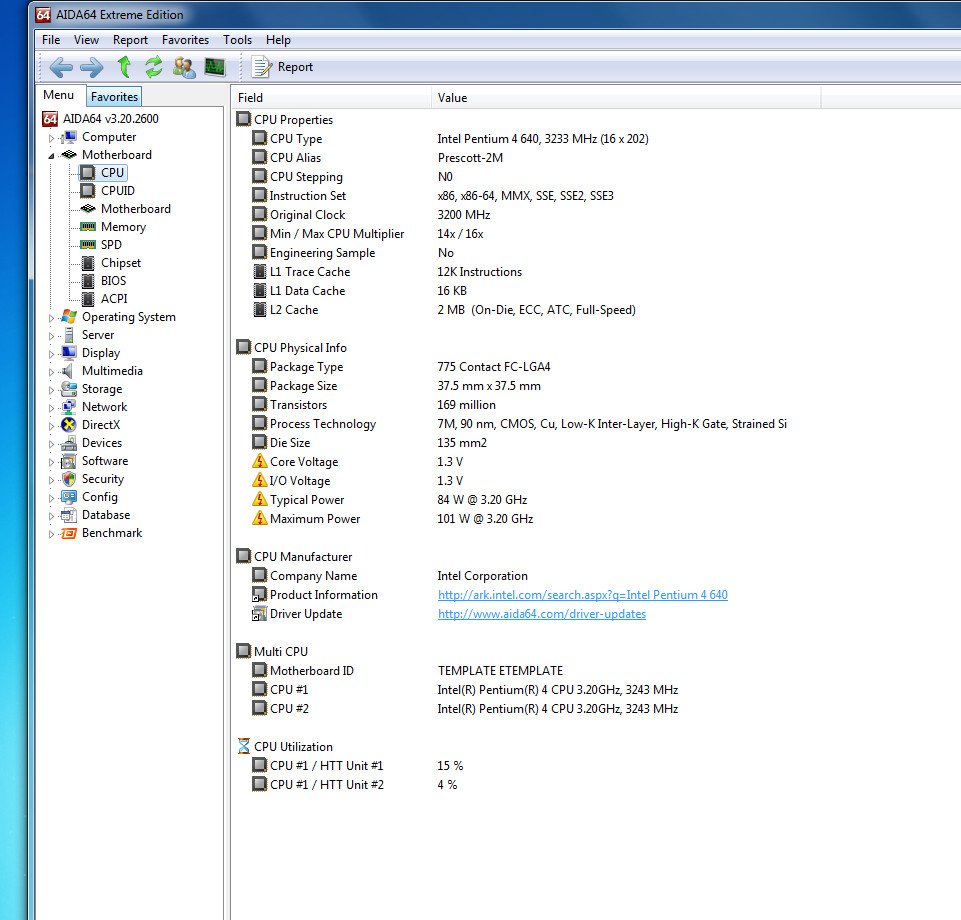Open the user accounts toolbar icon
The image size is (961, 920).
coord(184,67)
